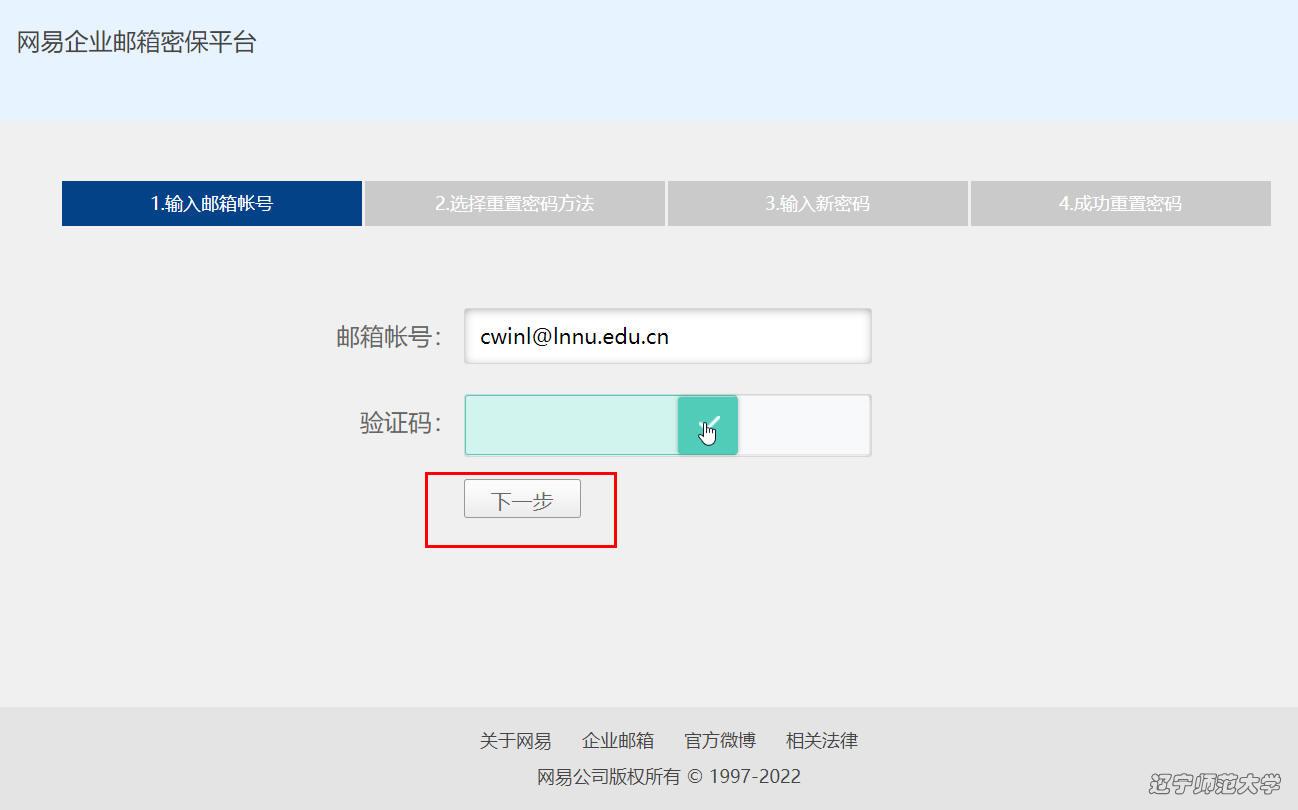Open the 官方微博 footer link
The width and height of the screenshot is (1298, 810).
click(x=720, y=741)
